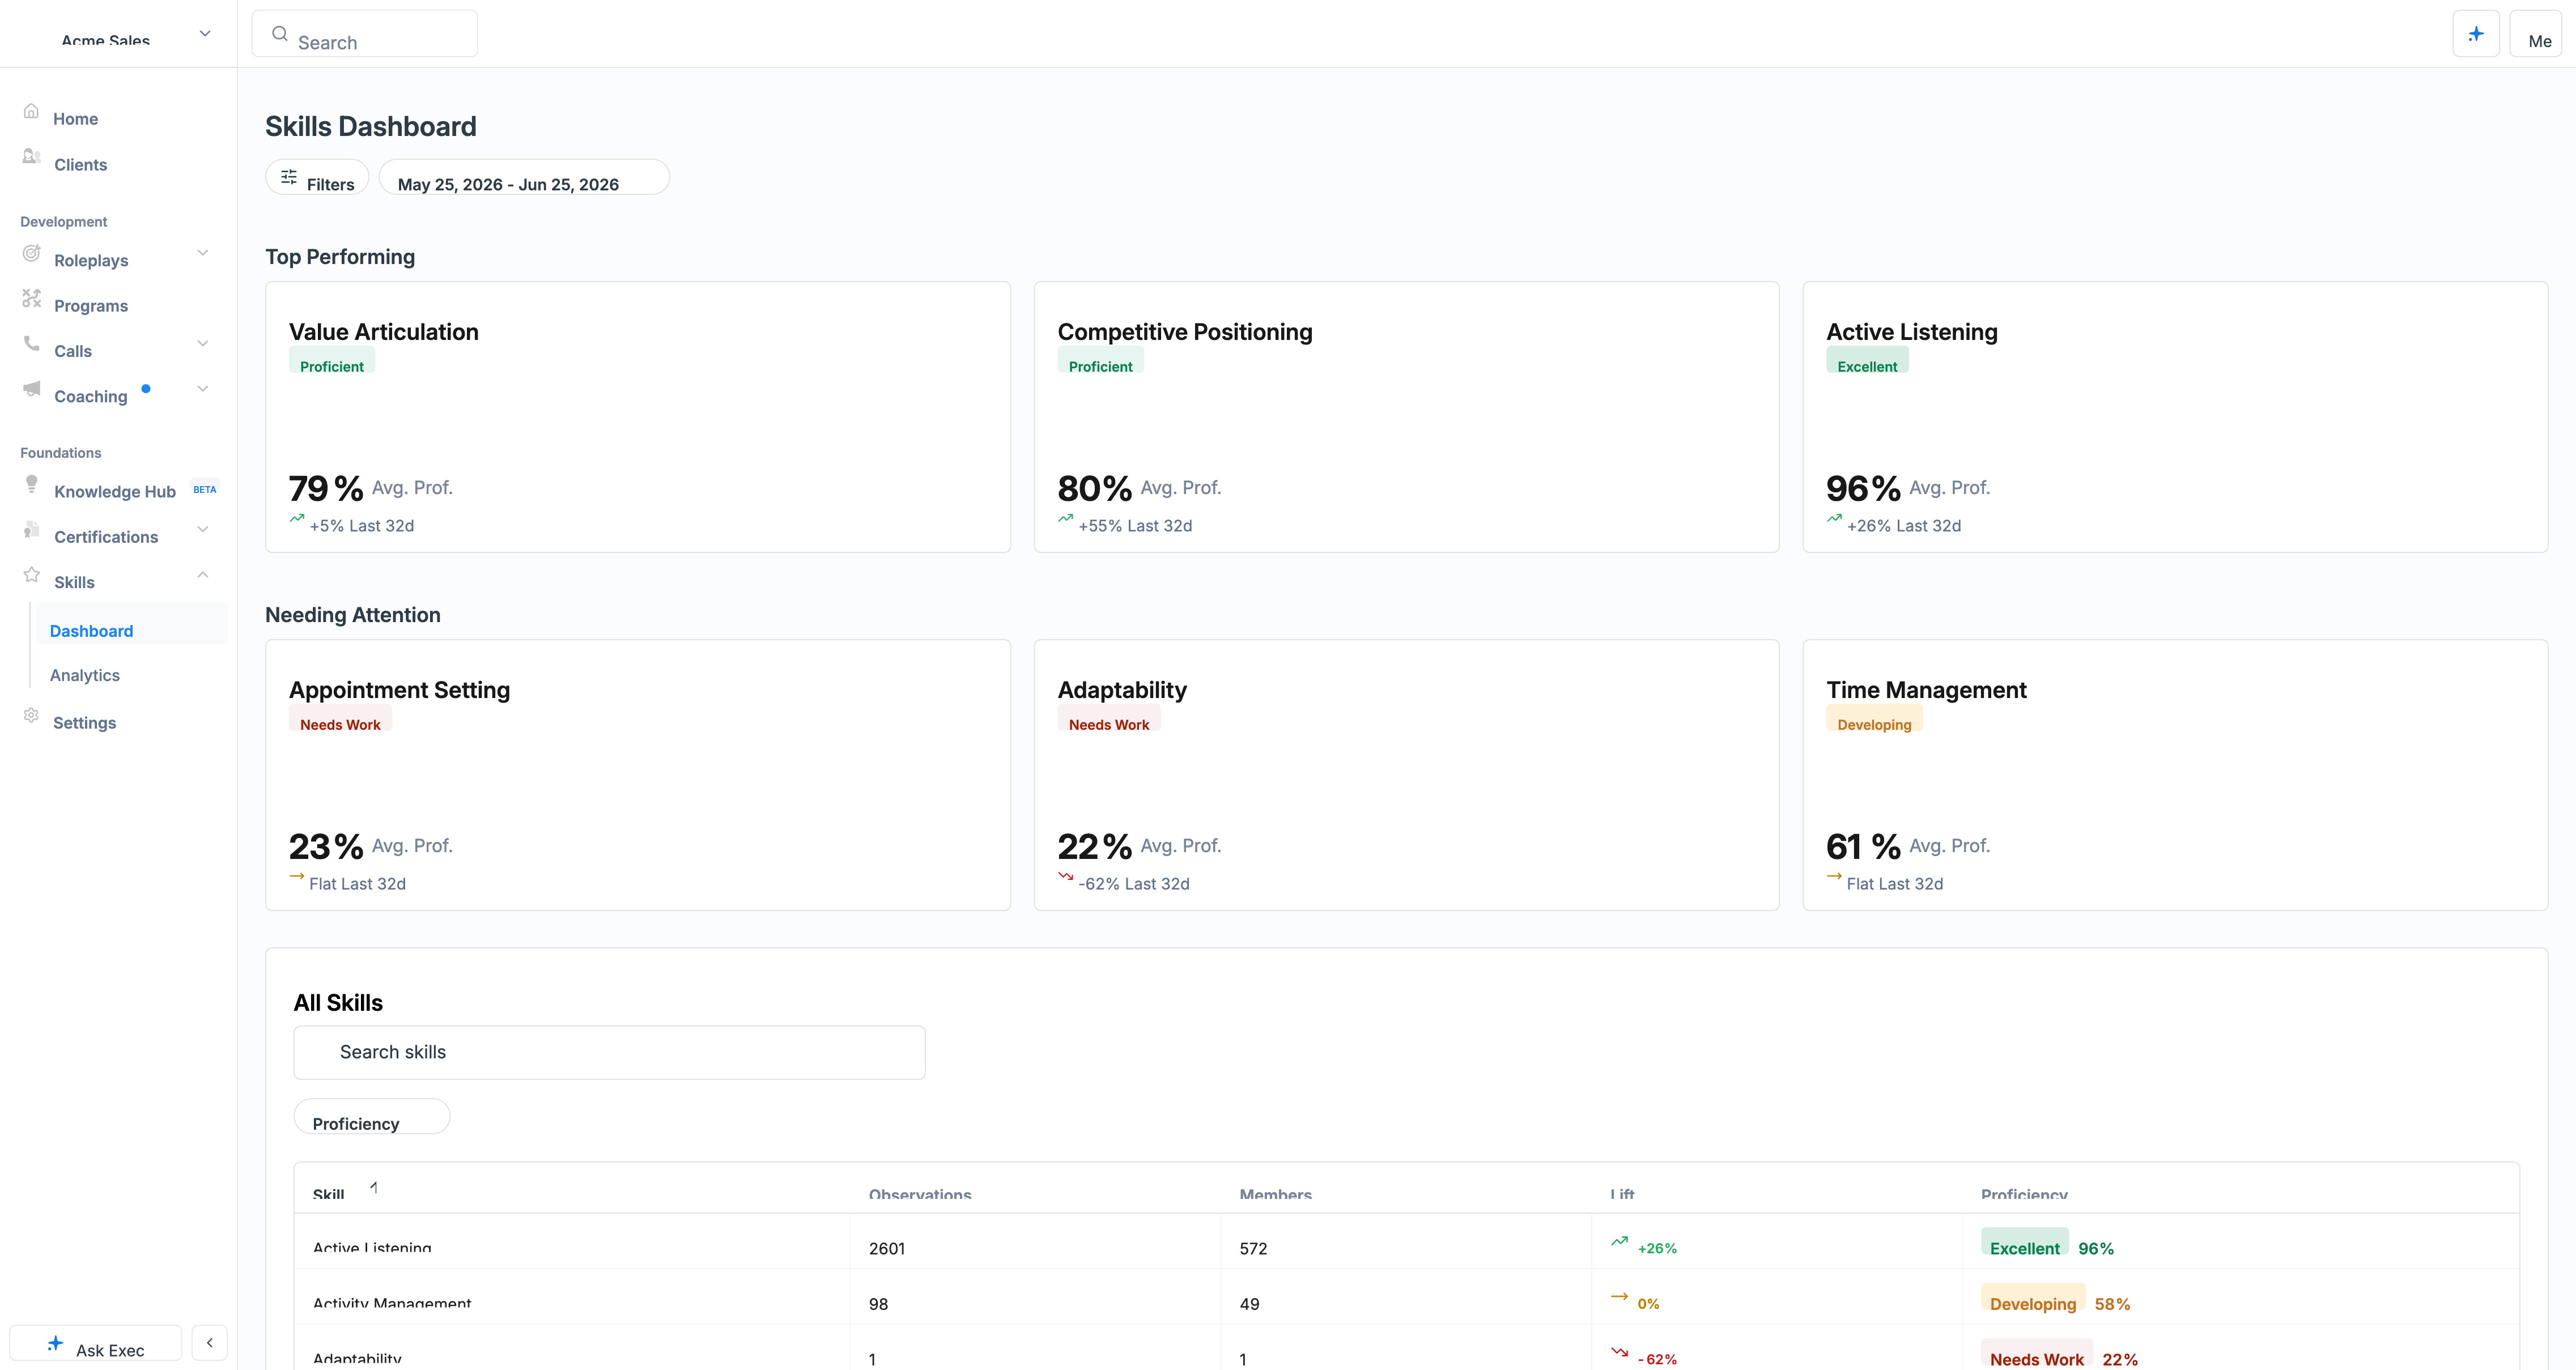Click Developing badge in Activity Management row
The height and width of the screenshot is (1370, 2576).
pyautogui.click(x=2033, y=1298)
